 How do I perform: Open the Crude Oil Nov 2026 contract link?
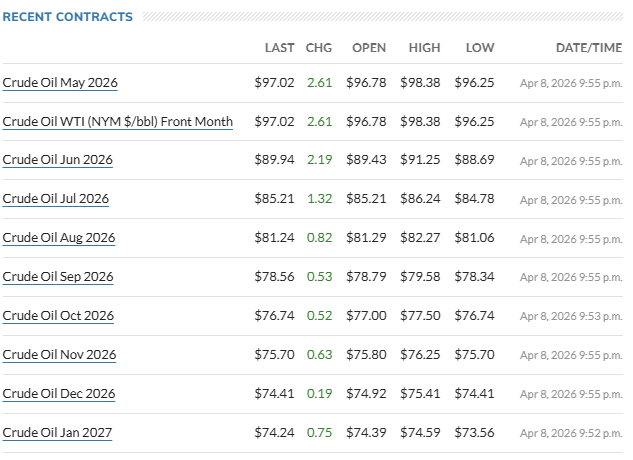[59, 355]
